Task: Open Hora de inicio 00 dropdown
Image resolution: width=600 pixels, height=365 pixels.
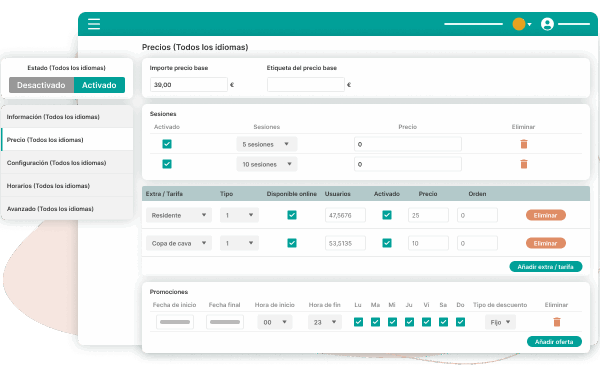Action: (275, 322)
